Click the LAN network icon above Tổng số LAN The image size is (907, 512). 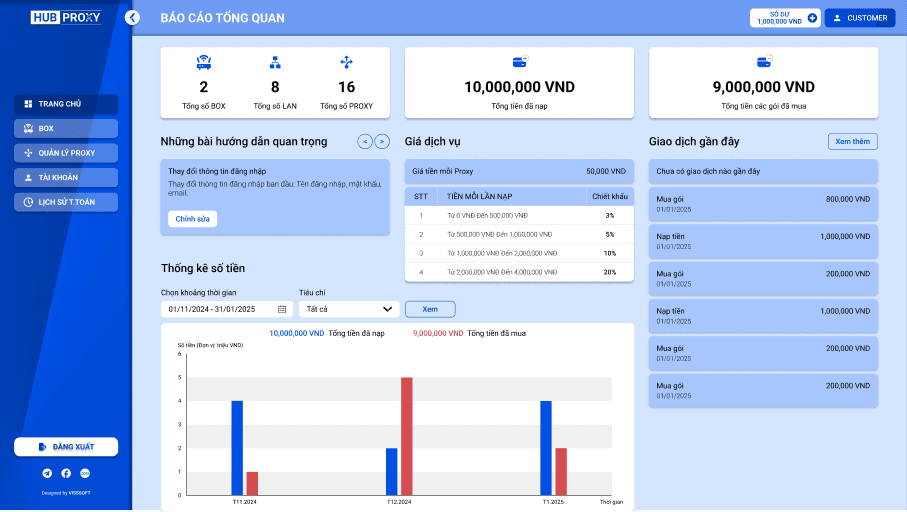pyautogui.click(x=275, y=62)
